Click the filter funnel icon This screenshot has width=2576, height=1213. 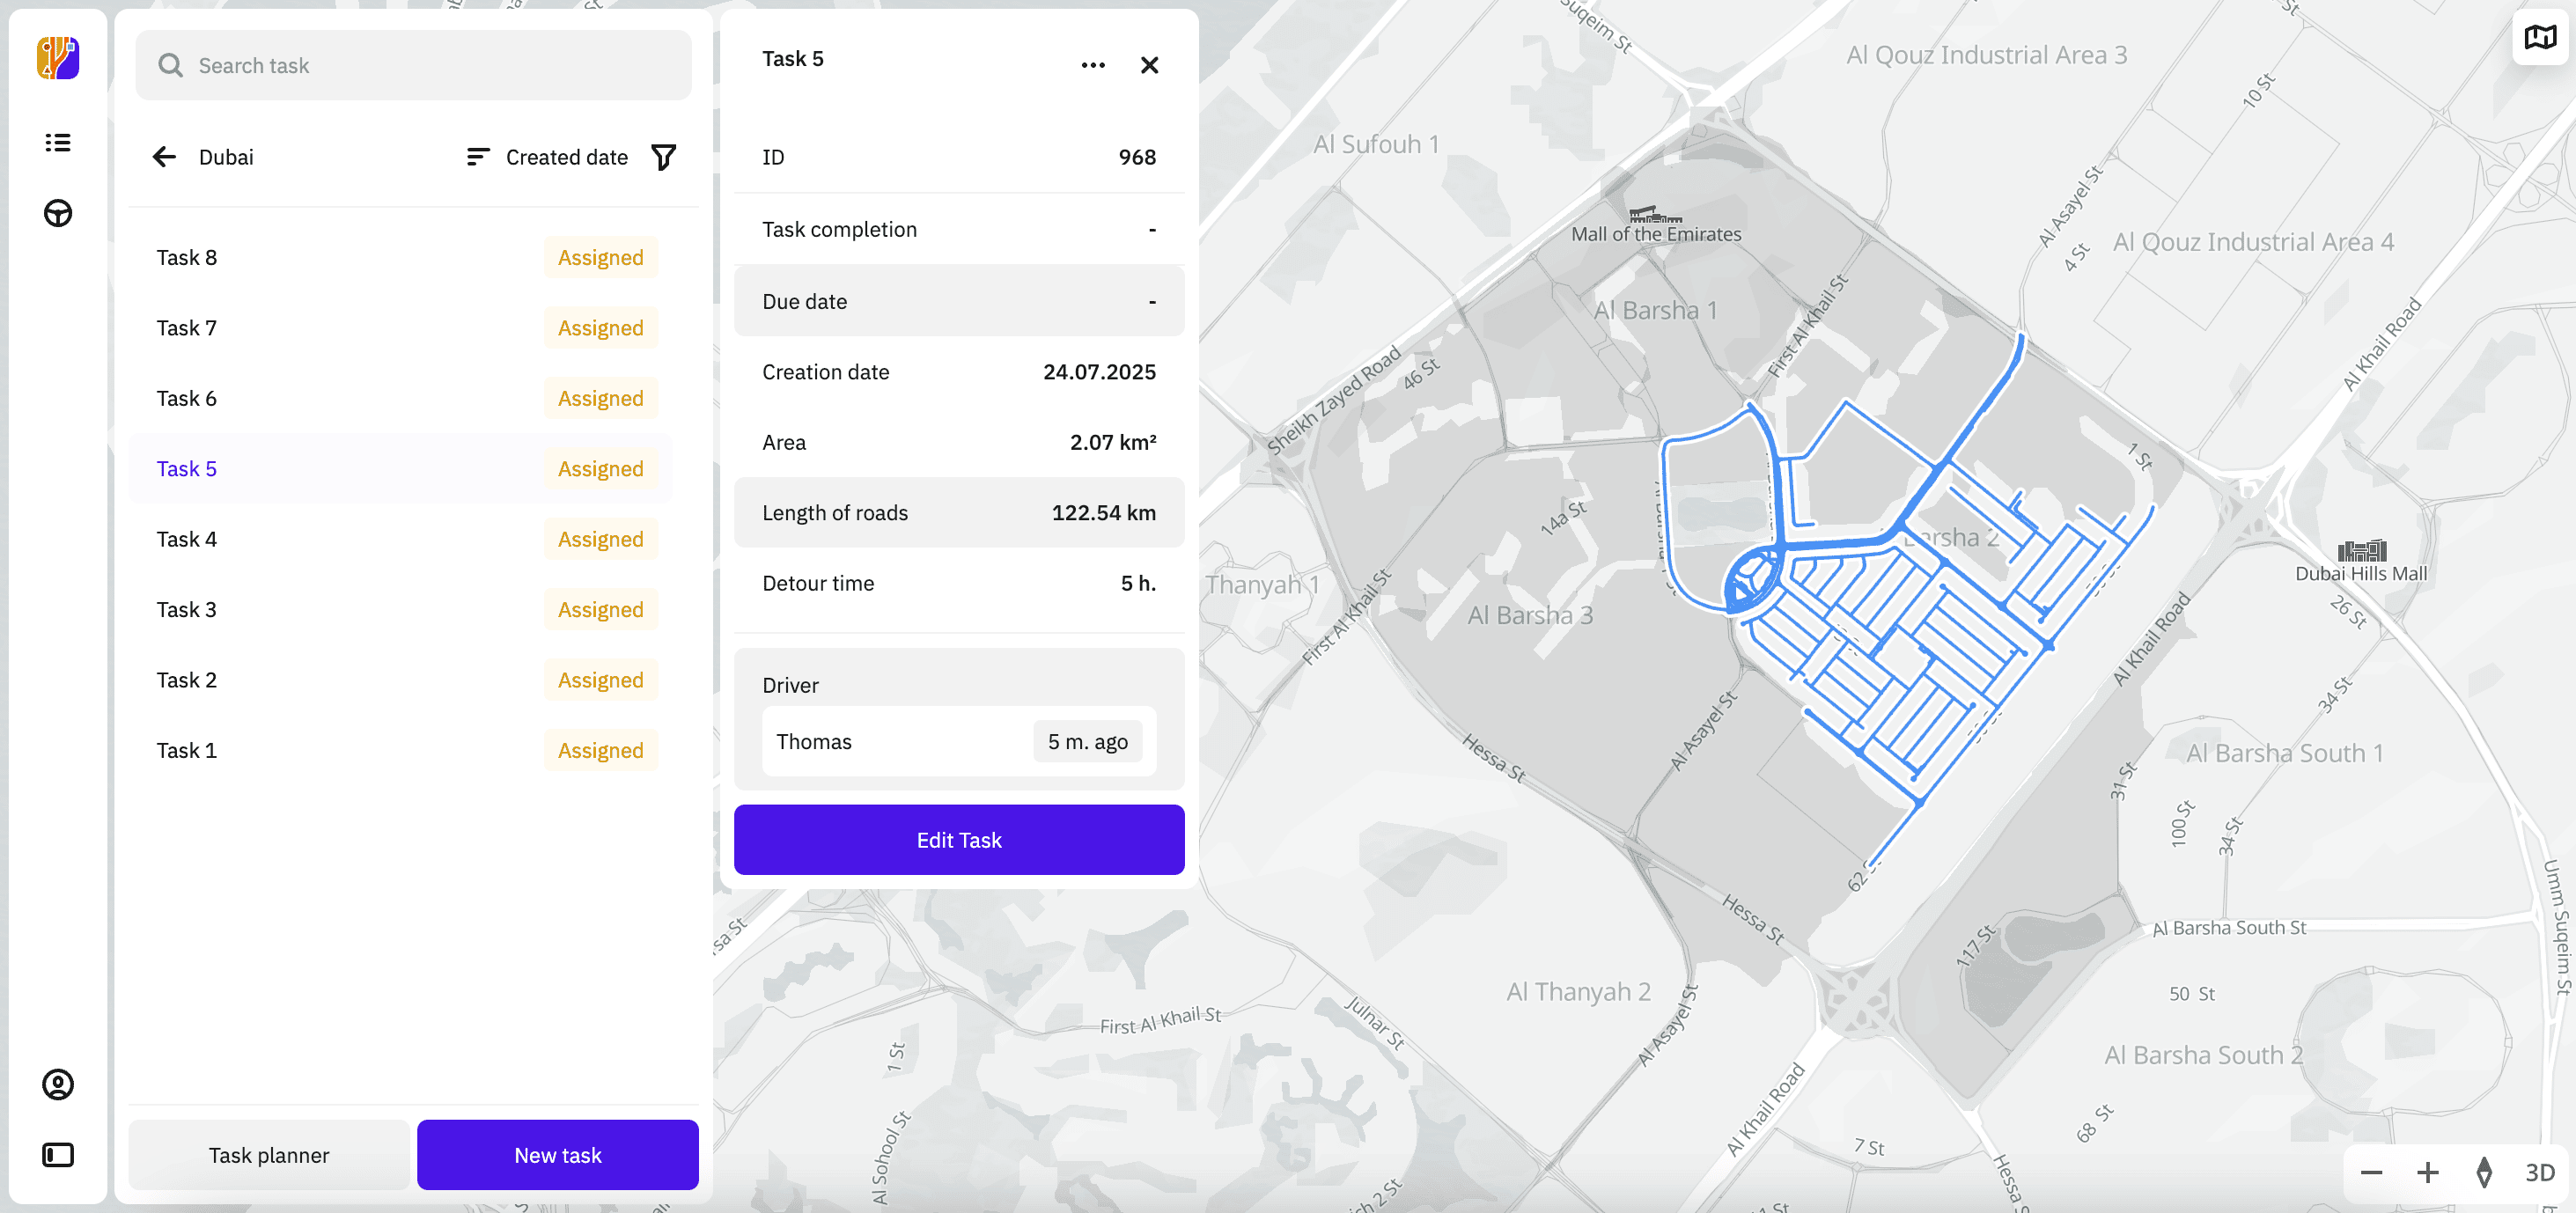click(664, 157)
